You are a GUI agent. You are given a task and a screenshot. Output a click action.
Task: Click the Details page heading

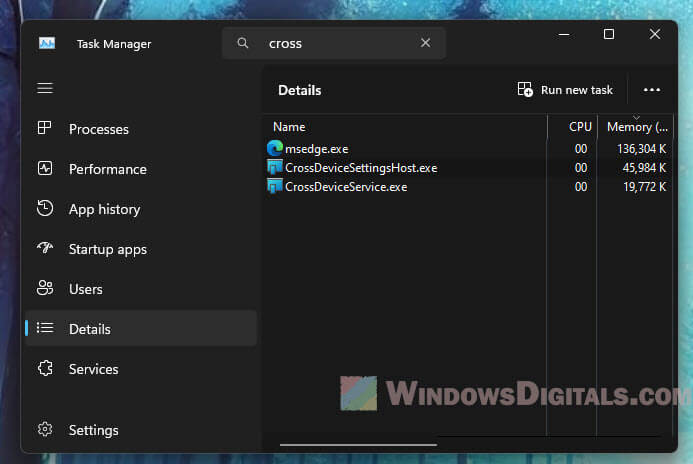click(300, 91)
